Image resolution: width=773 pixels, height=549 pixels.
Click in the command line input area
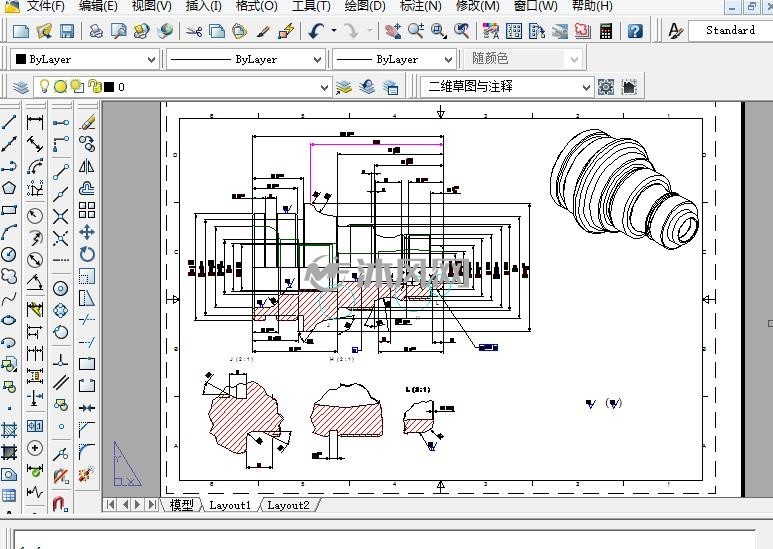tap(385, 540)
